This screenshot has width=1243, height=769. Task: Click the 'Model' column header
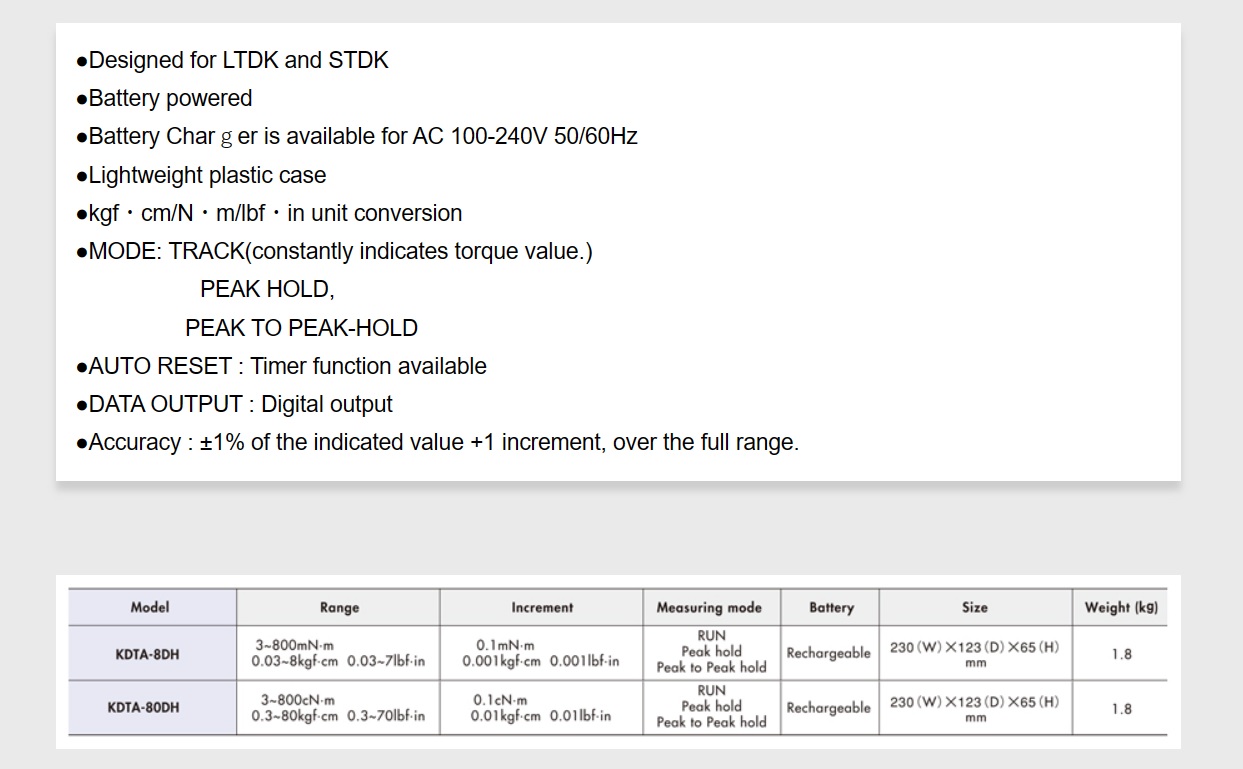(x=150, y=607)
